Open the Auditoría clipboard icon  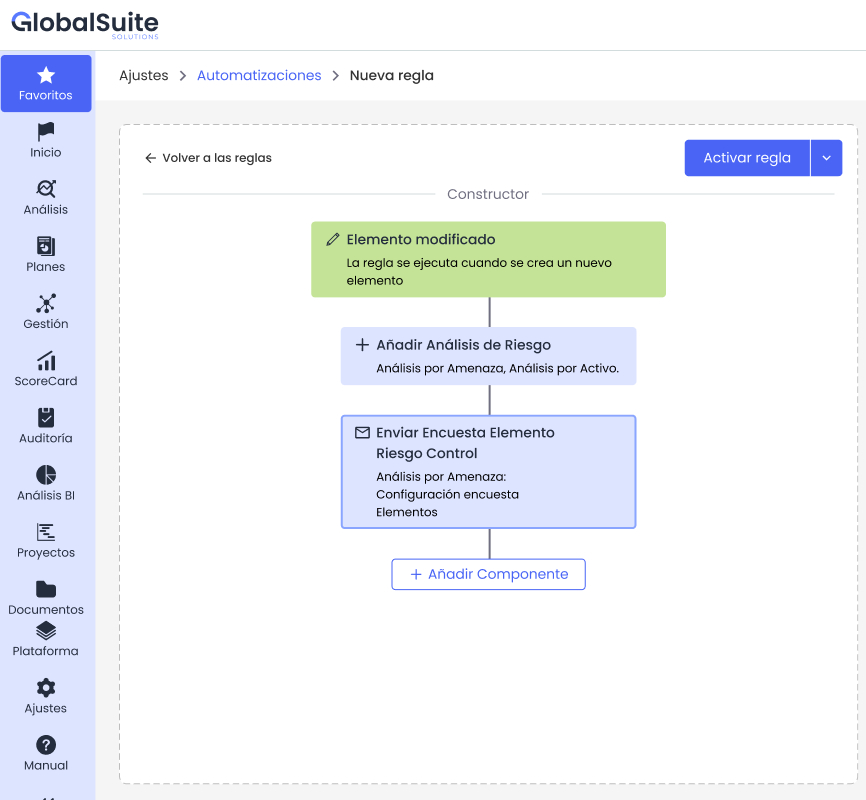click(46, 418)
